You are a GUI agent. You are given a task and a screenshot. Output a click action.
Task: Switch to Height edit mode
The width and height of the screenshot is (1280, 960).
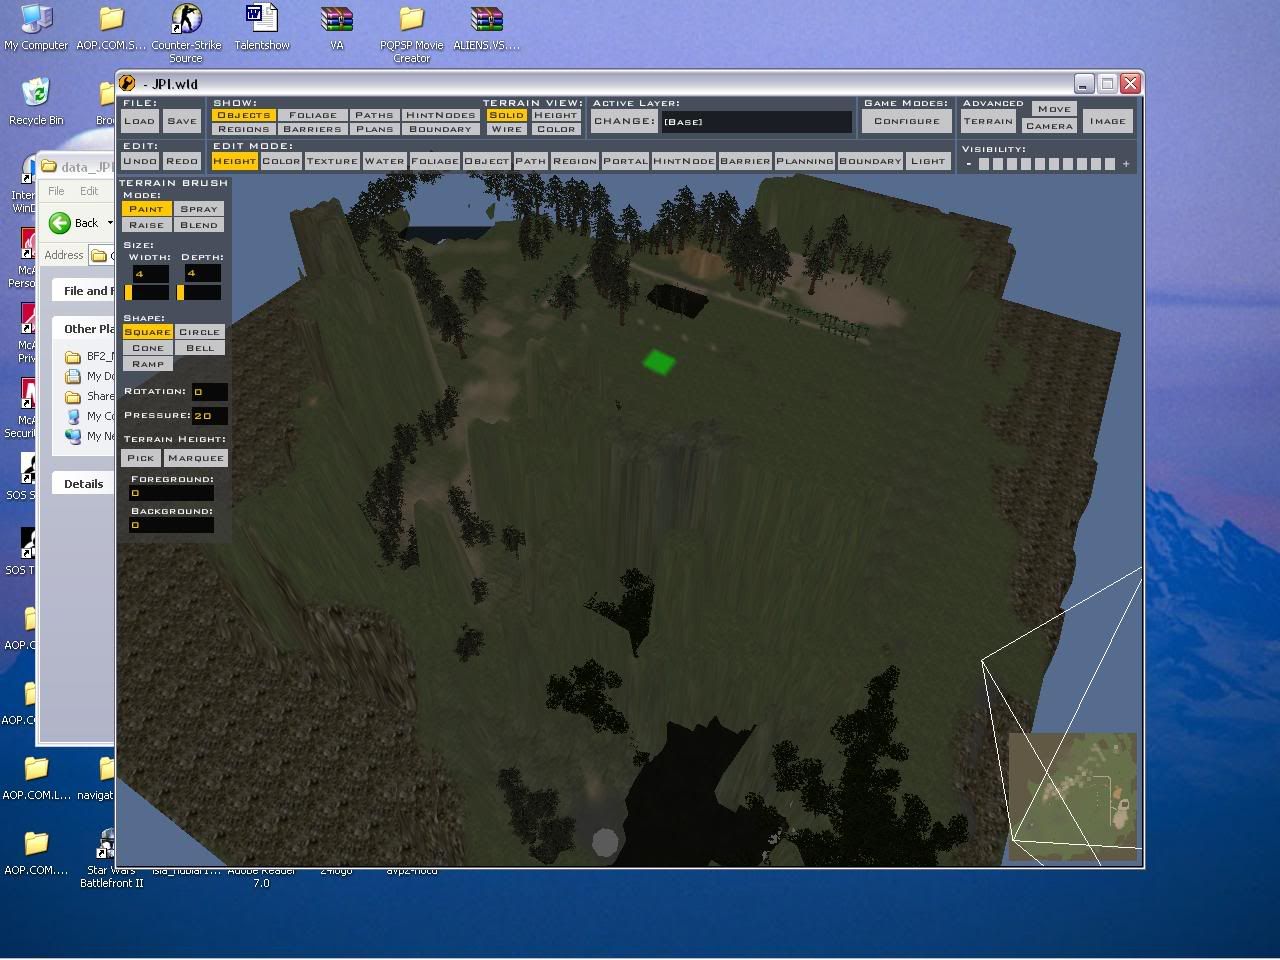click(x=235, y=161)
